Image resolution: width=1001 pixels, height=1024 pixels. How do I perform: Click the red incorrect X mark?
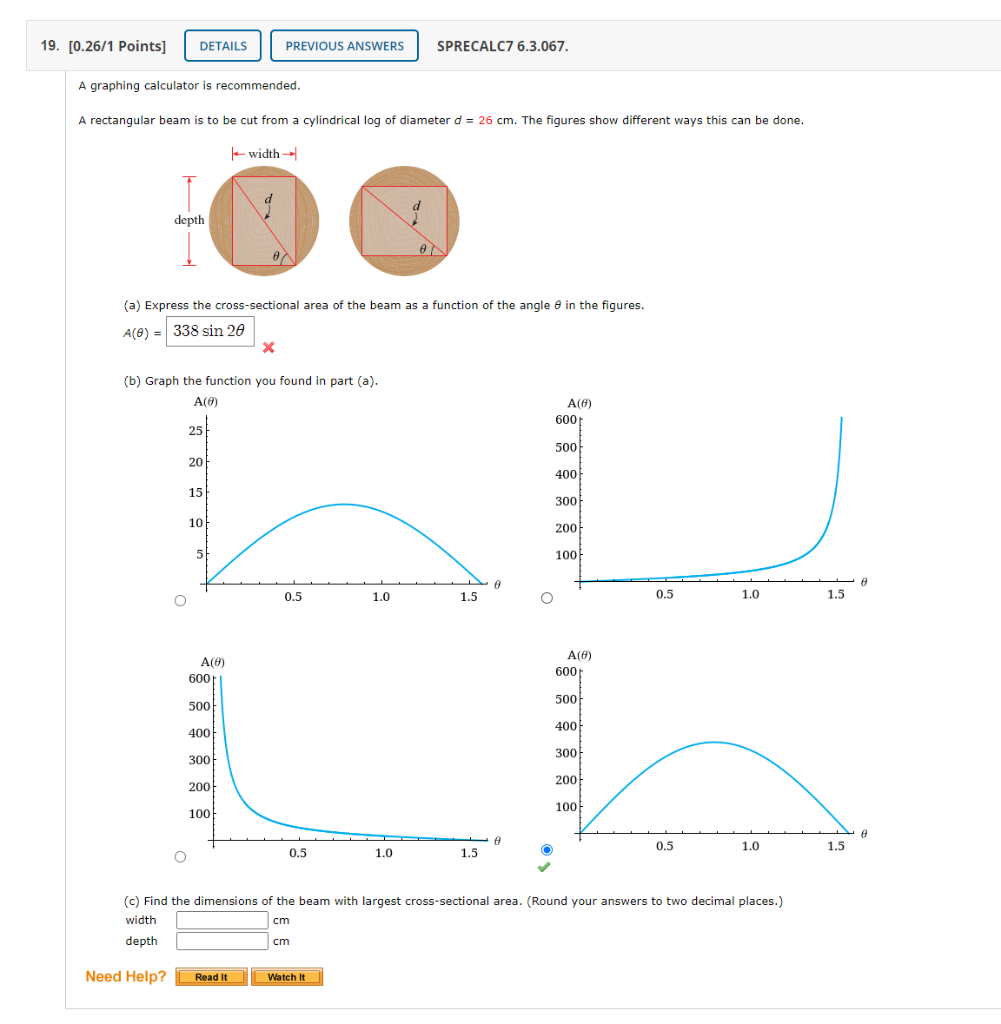(268, 347)
